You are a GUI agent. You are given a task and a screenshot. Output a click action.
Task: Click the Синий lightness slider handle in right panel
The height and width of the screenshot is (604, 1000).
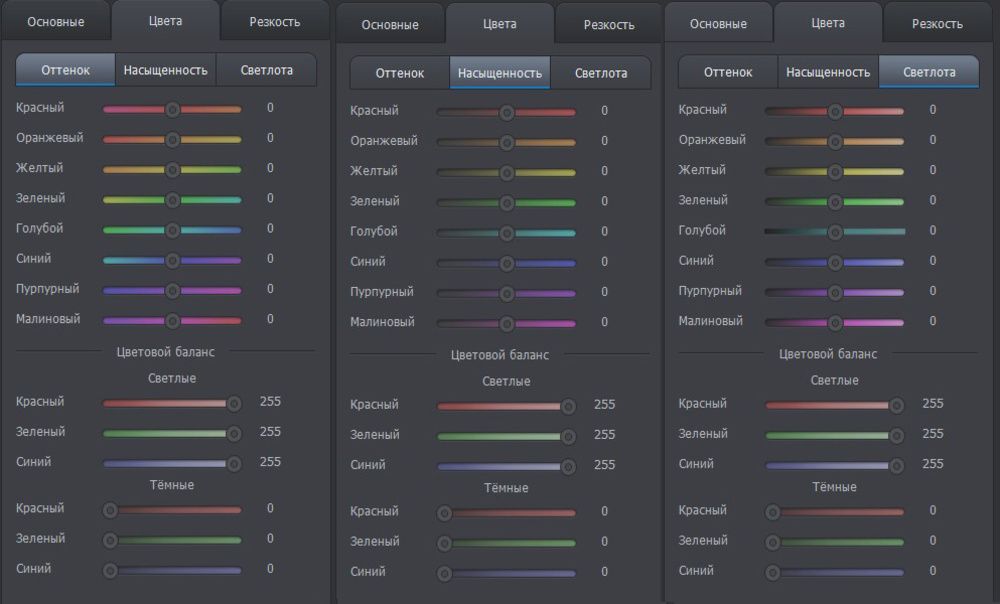834,262
